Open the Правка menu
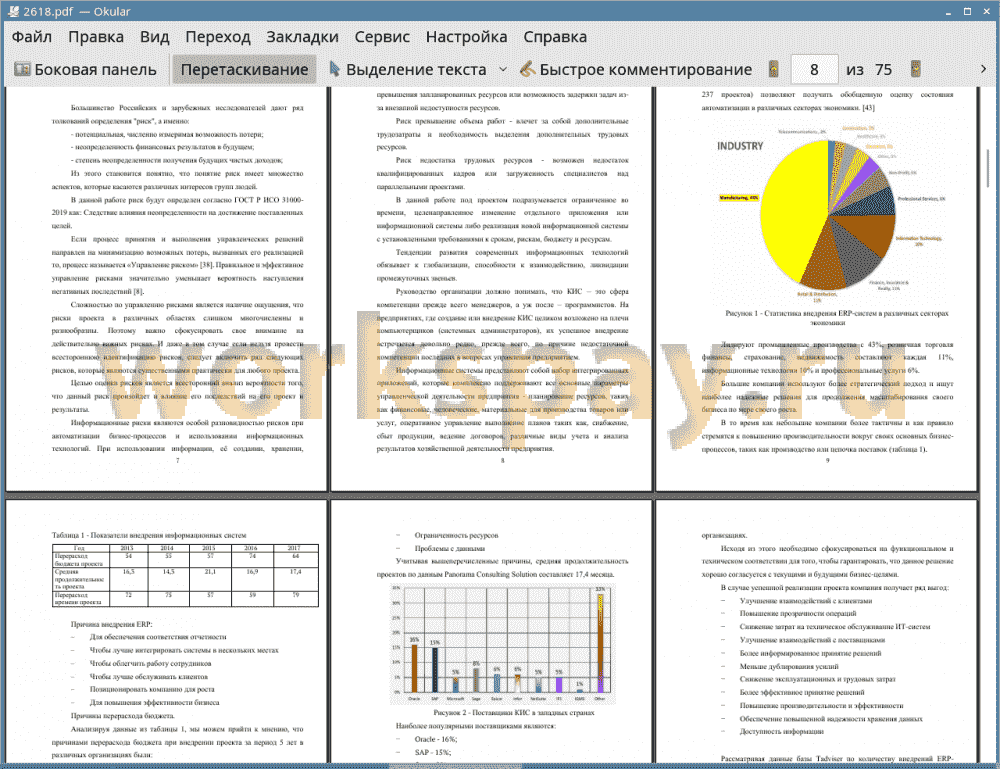This screenshot has width=1000, height=769. coord(96,37)
